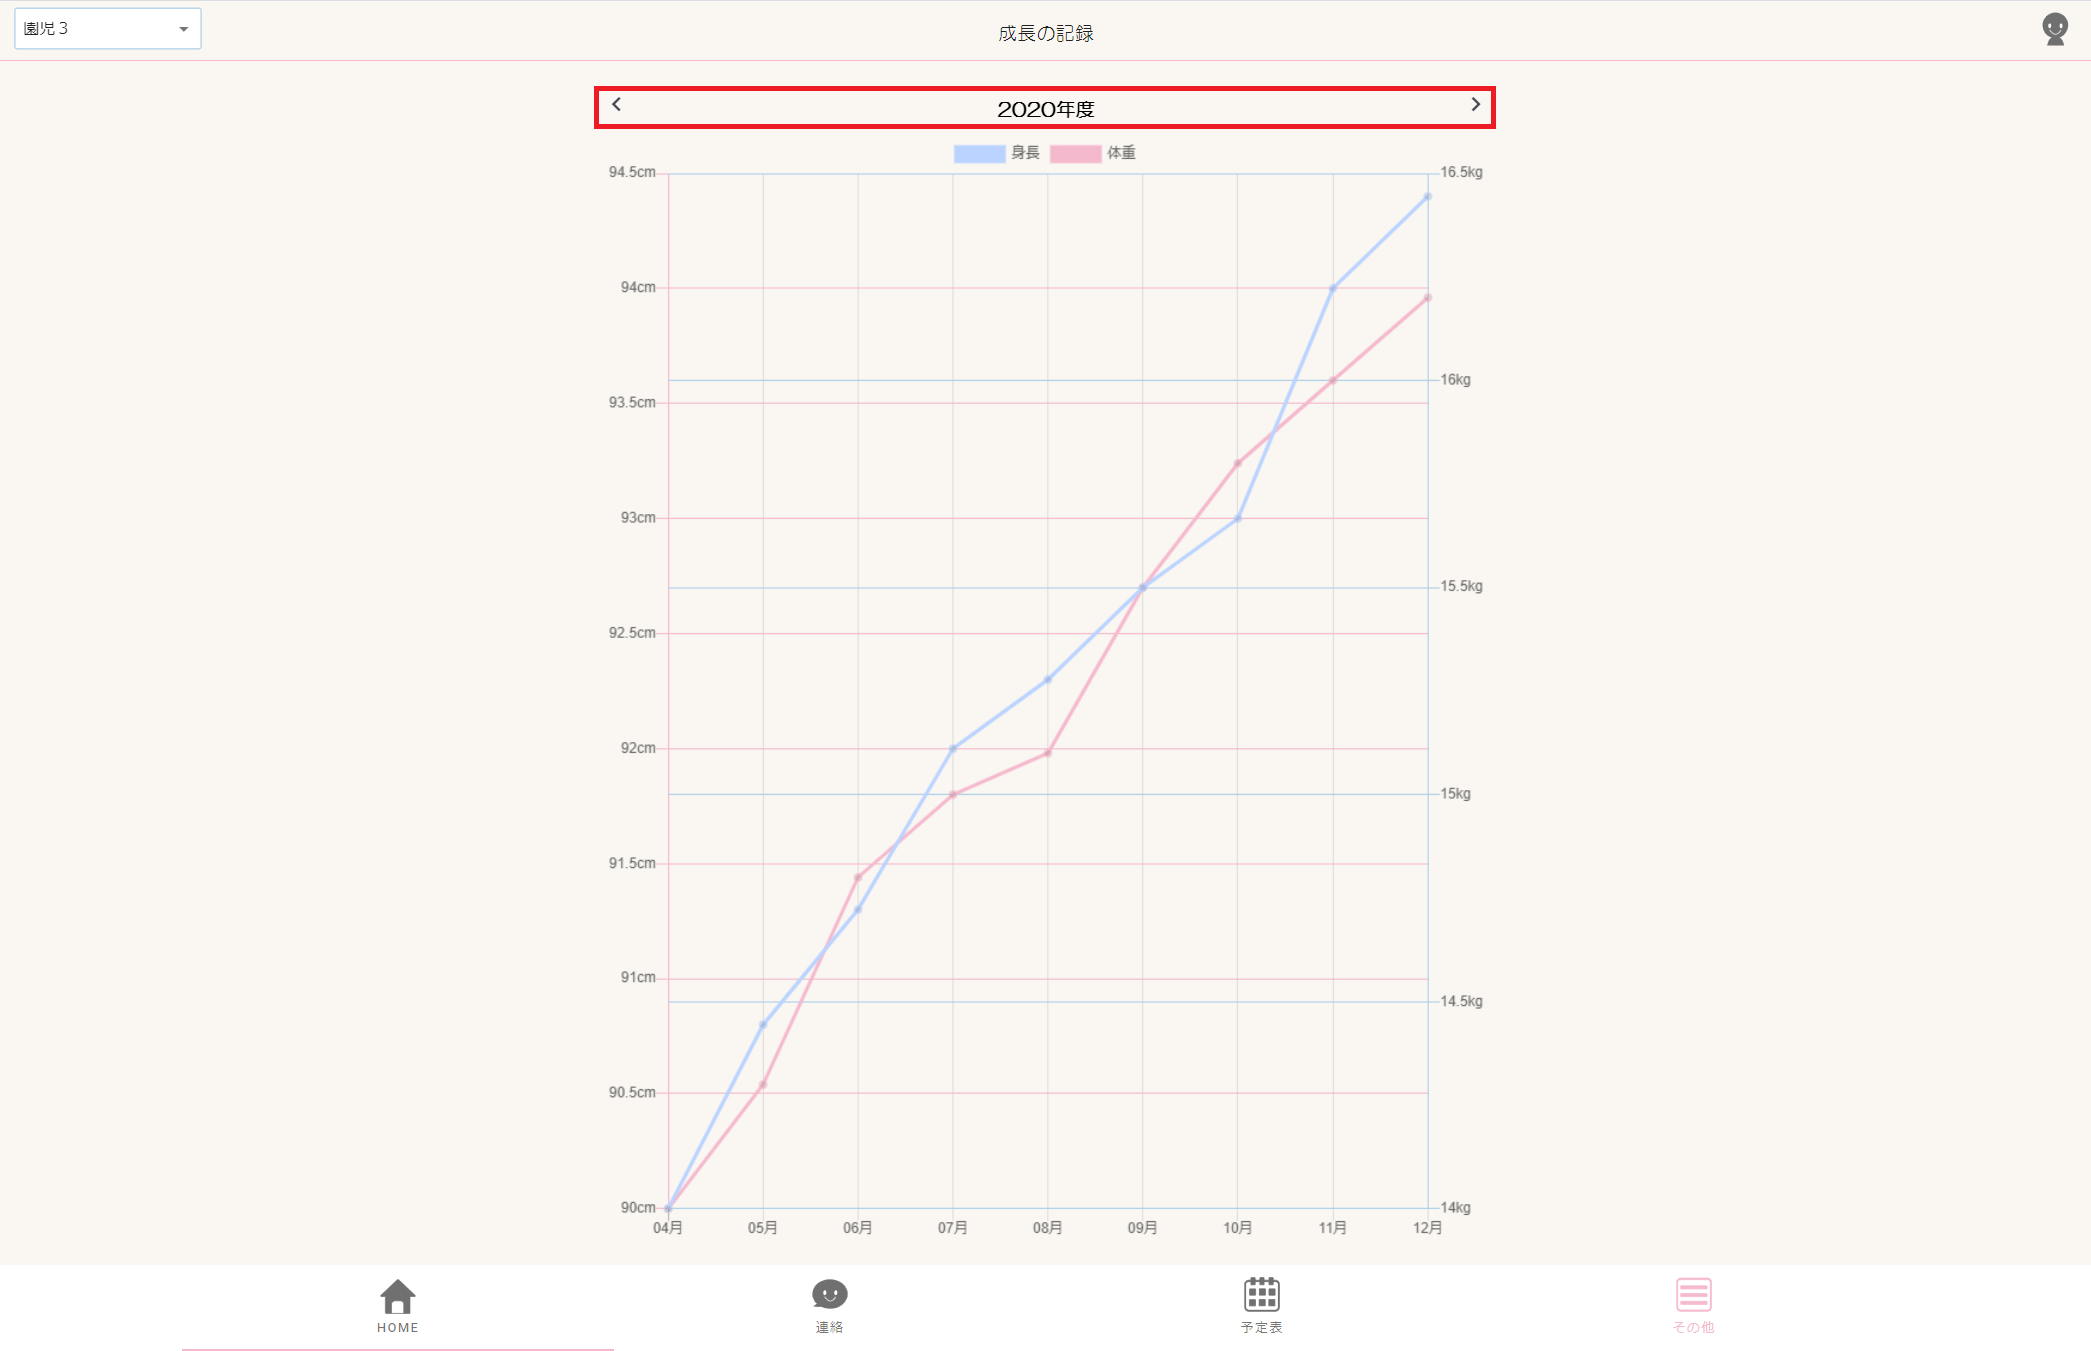The width and height of the screenshot is (2091, 1351).
Task: Toggle the 身長 legend label
Action: [x=1025, y=153]
